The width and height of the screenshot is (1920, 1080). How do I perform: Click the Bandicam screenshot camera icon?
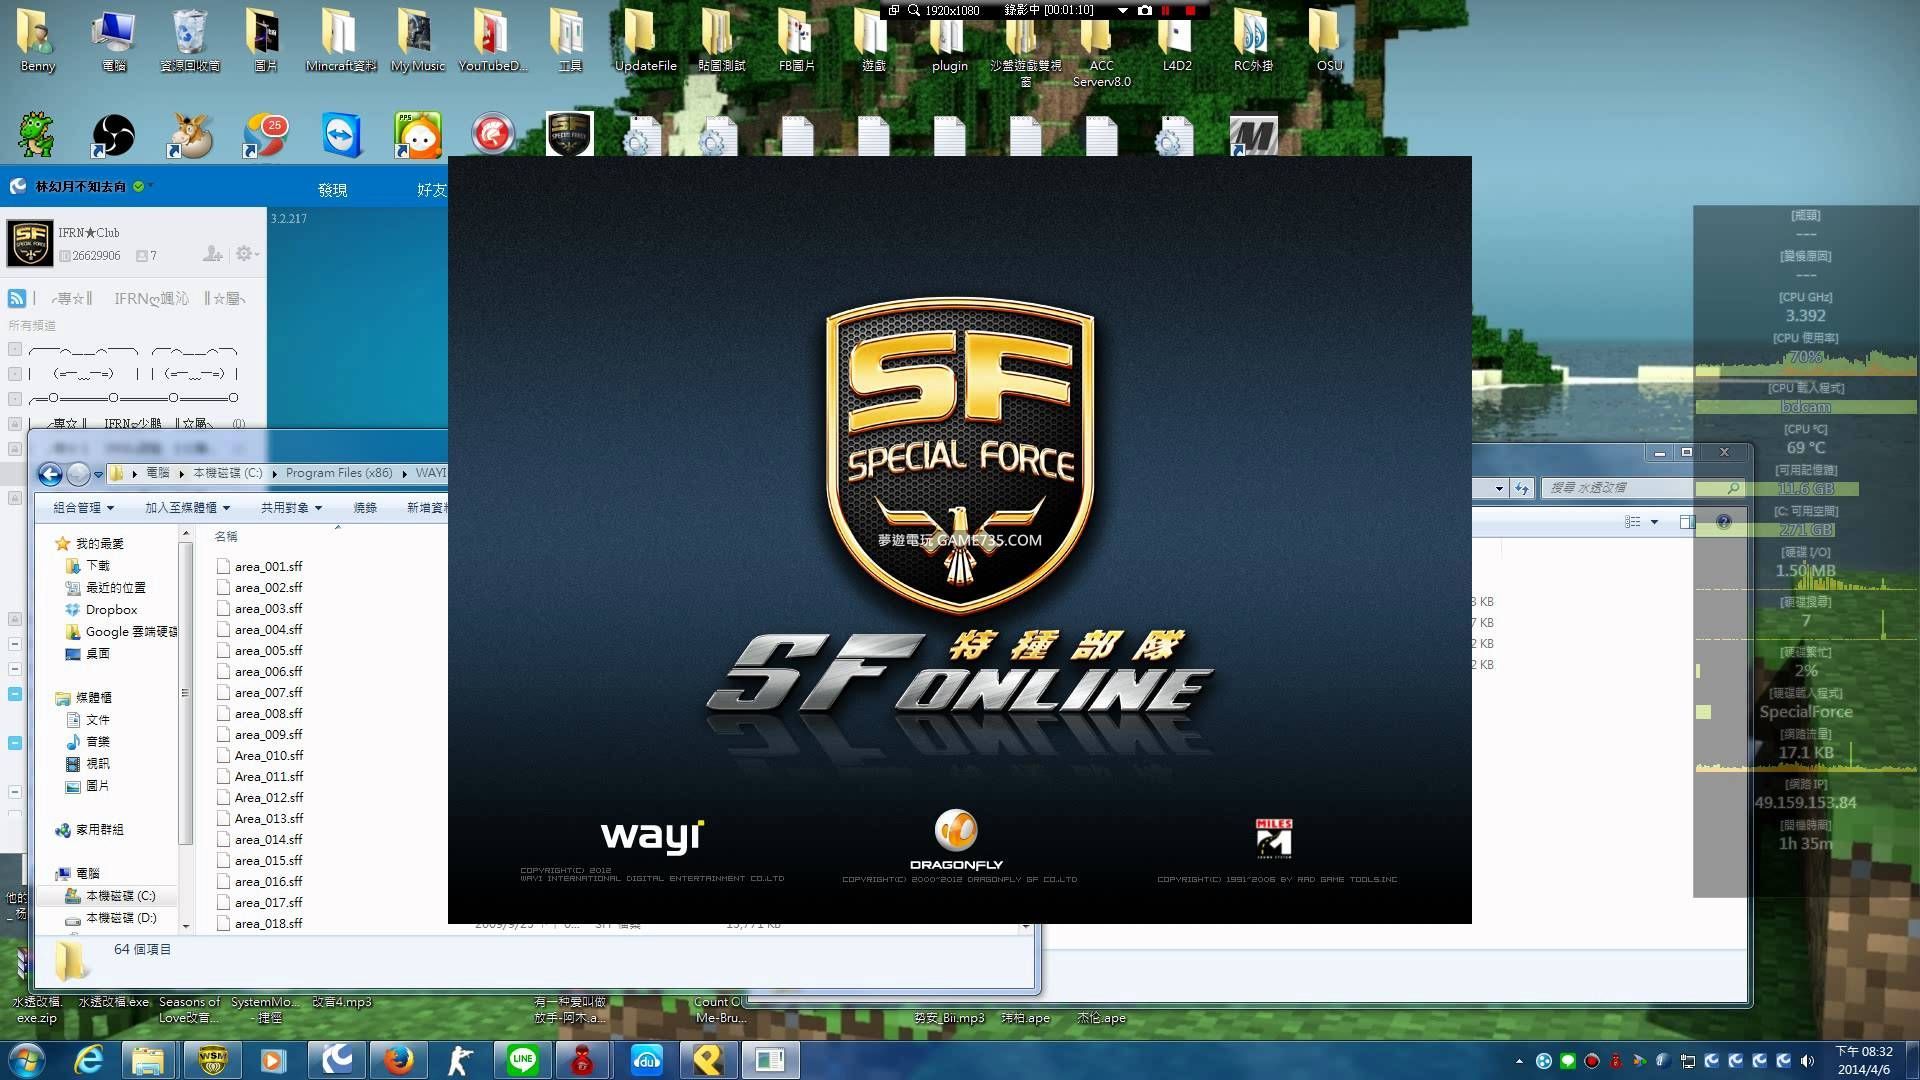[x=1145, y=10]
